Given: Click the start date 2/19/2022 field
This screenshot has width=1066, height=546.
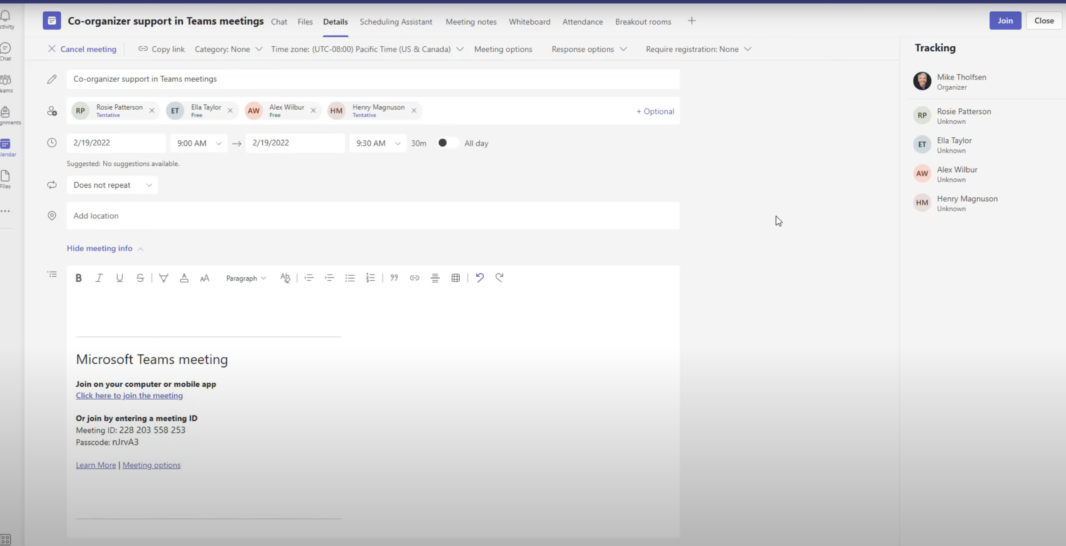Looking at the screenshot, I should [116, 143].
